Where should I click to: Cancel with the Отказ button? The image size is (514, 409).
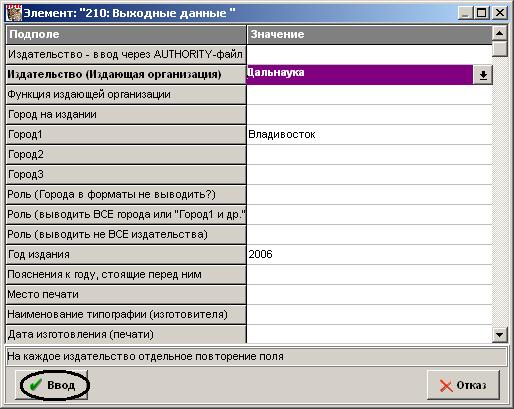click(463, 385)
